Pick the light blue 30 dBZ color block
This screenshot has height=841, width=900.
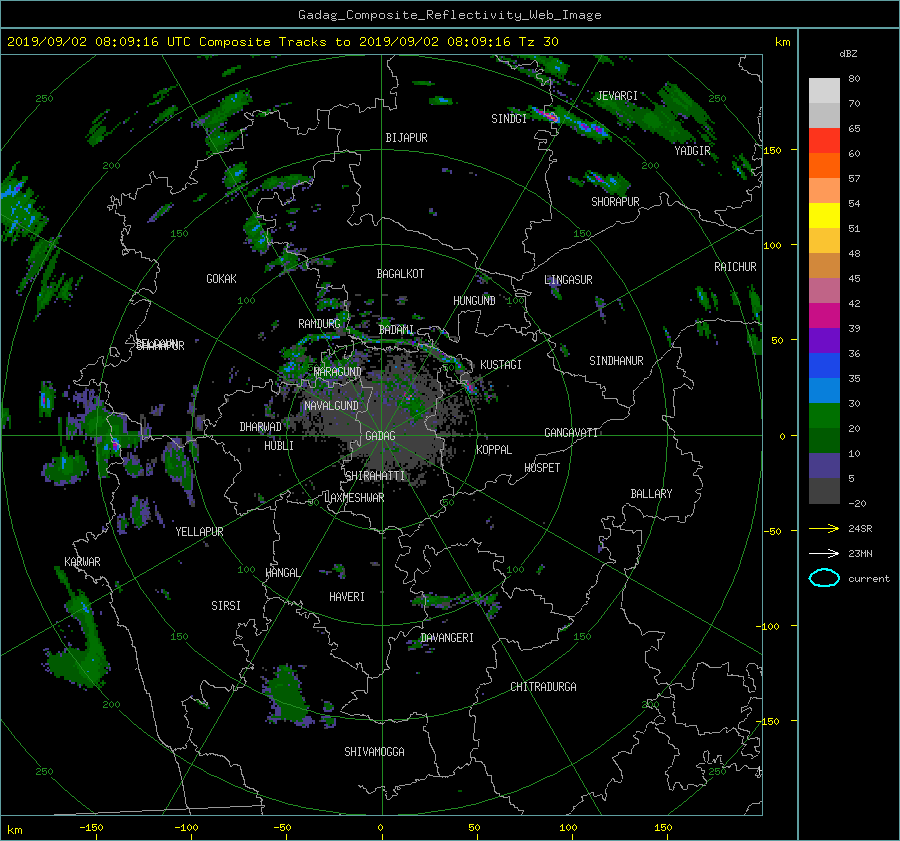(824, 390)
